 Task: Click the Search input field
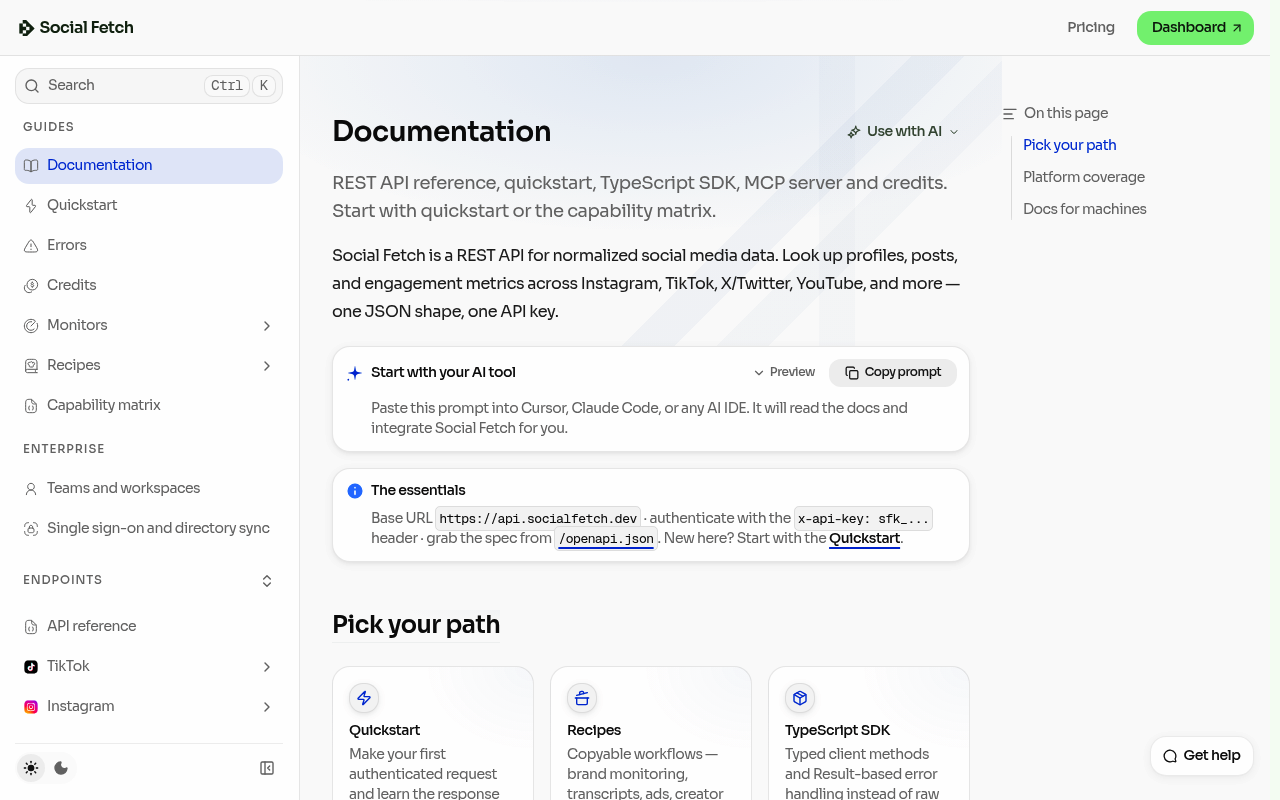click(x=149, y=86)
